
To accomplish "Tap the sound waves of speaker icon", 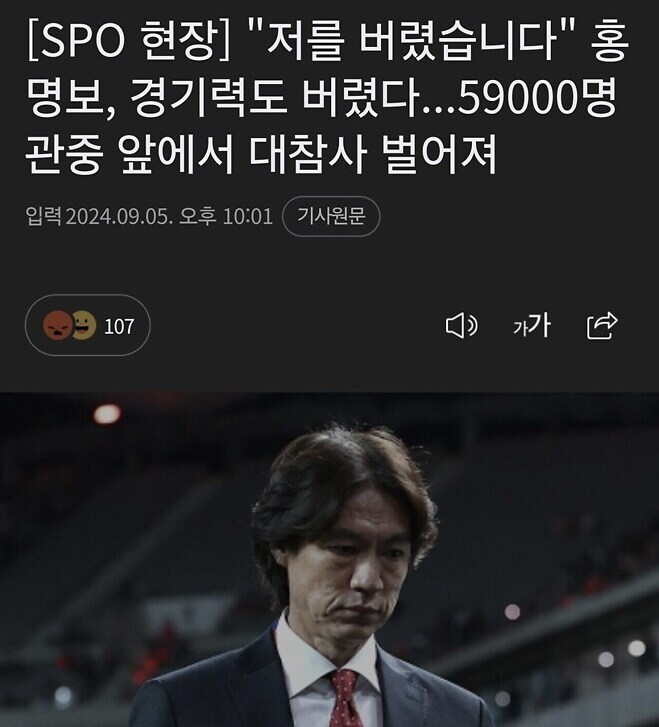I will 473,326.
